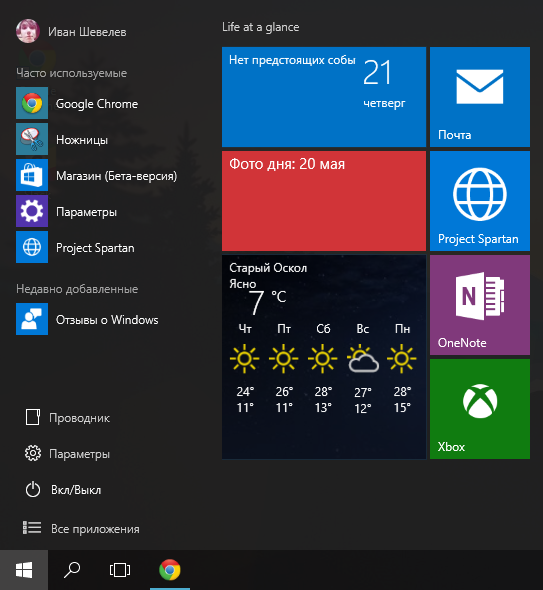Click the Нет предстоящих собы calendar text
Image resolution: width=543 pixels, height=590 pixels.
[x=292, y=60]
